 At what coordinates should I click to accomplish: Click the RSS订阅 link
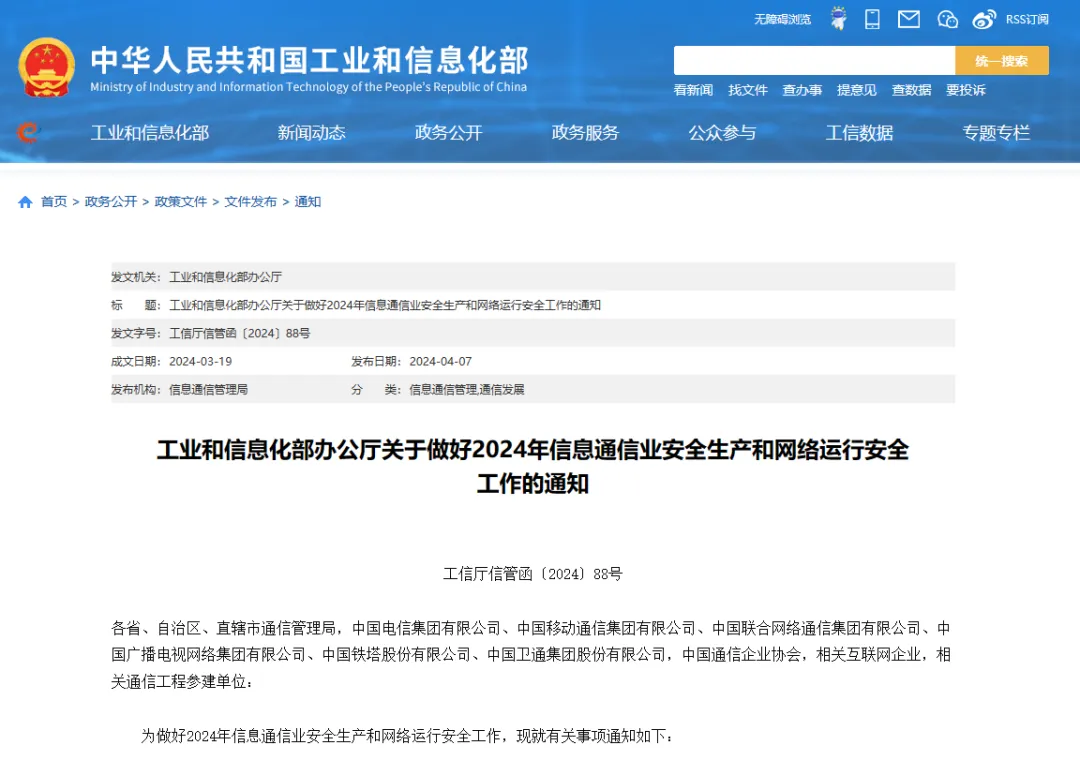point(1027,19)
